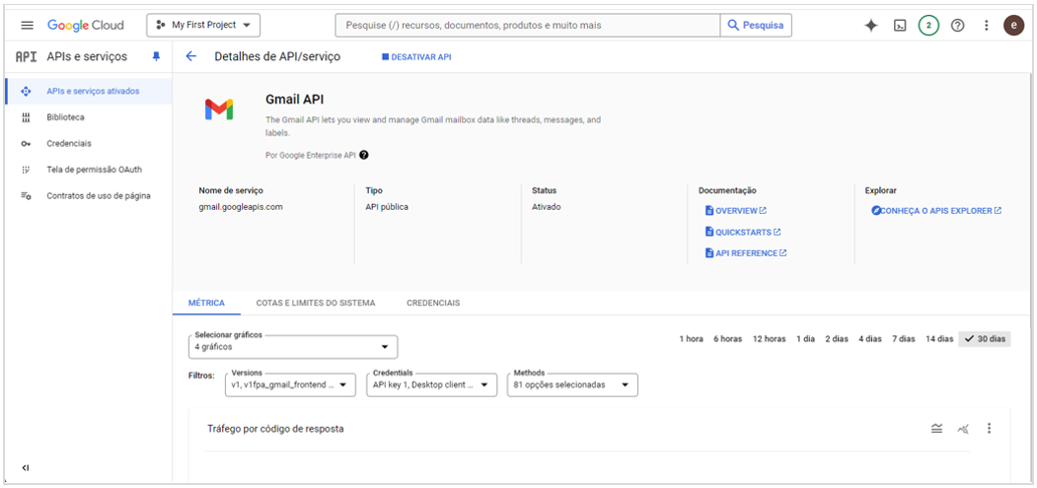This screenshot has height=488, width=1037.
Task: Open the help question mark icon
Action: pyautogui.click(x=958, y=25)
